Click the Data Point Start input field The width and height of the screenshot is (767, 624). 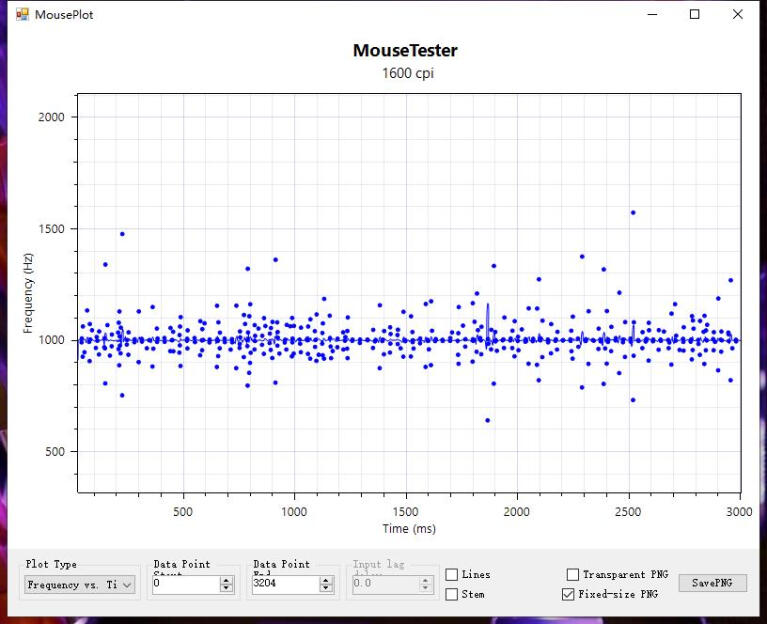click(x=184, y=585)
